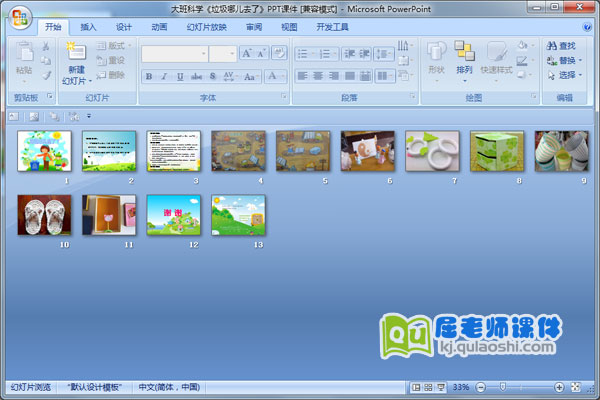Select slide 7 thumbnail with white rings
The width and height of the screenshot is (600, 400).
coord(432,151)
